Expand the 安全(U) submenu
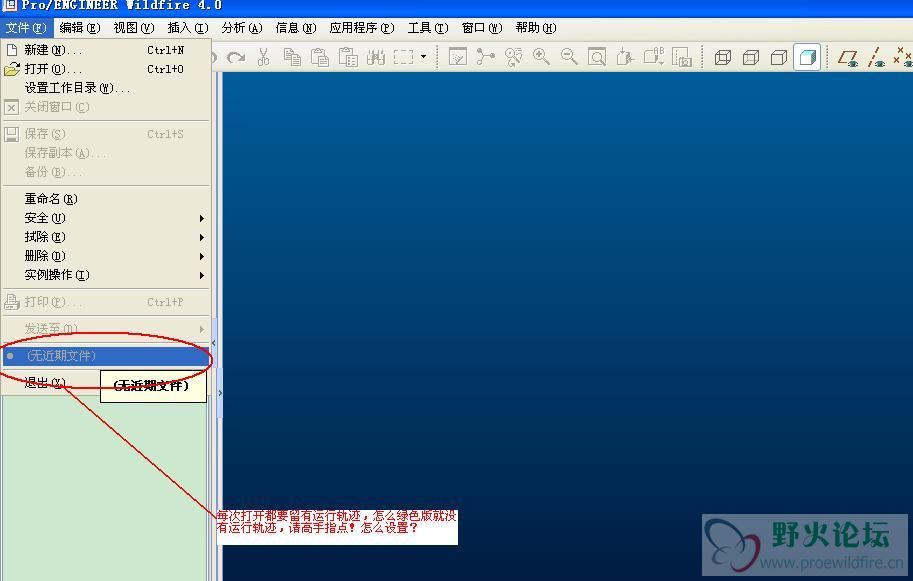 coord(106,218)
